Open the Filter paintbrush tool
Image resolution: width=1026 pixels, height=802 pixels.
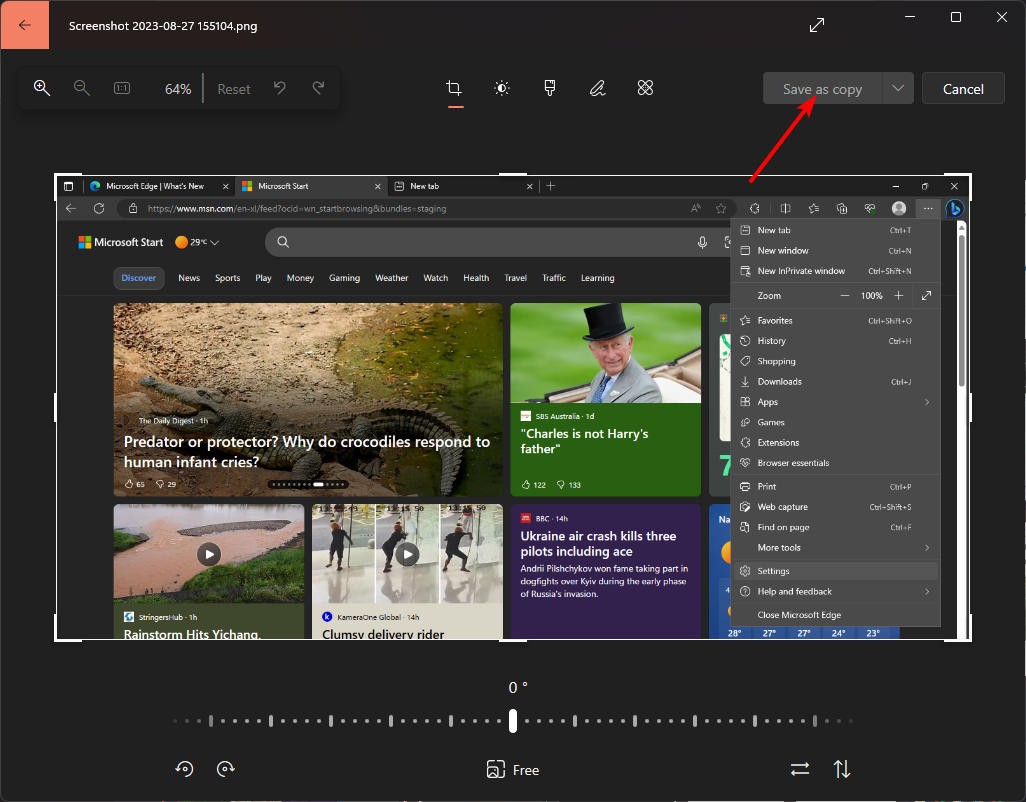pyautogui.click(x=550, y=89)
